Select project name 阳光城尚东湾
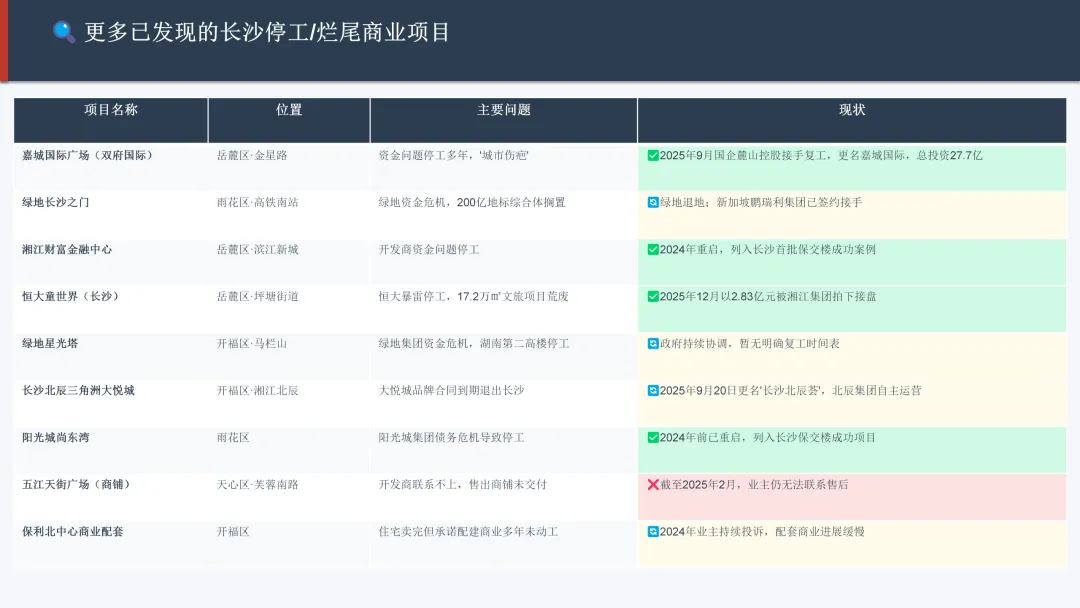 55,437
